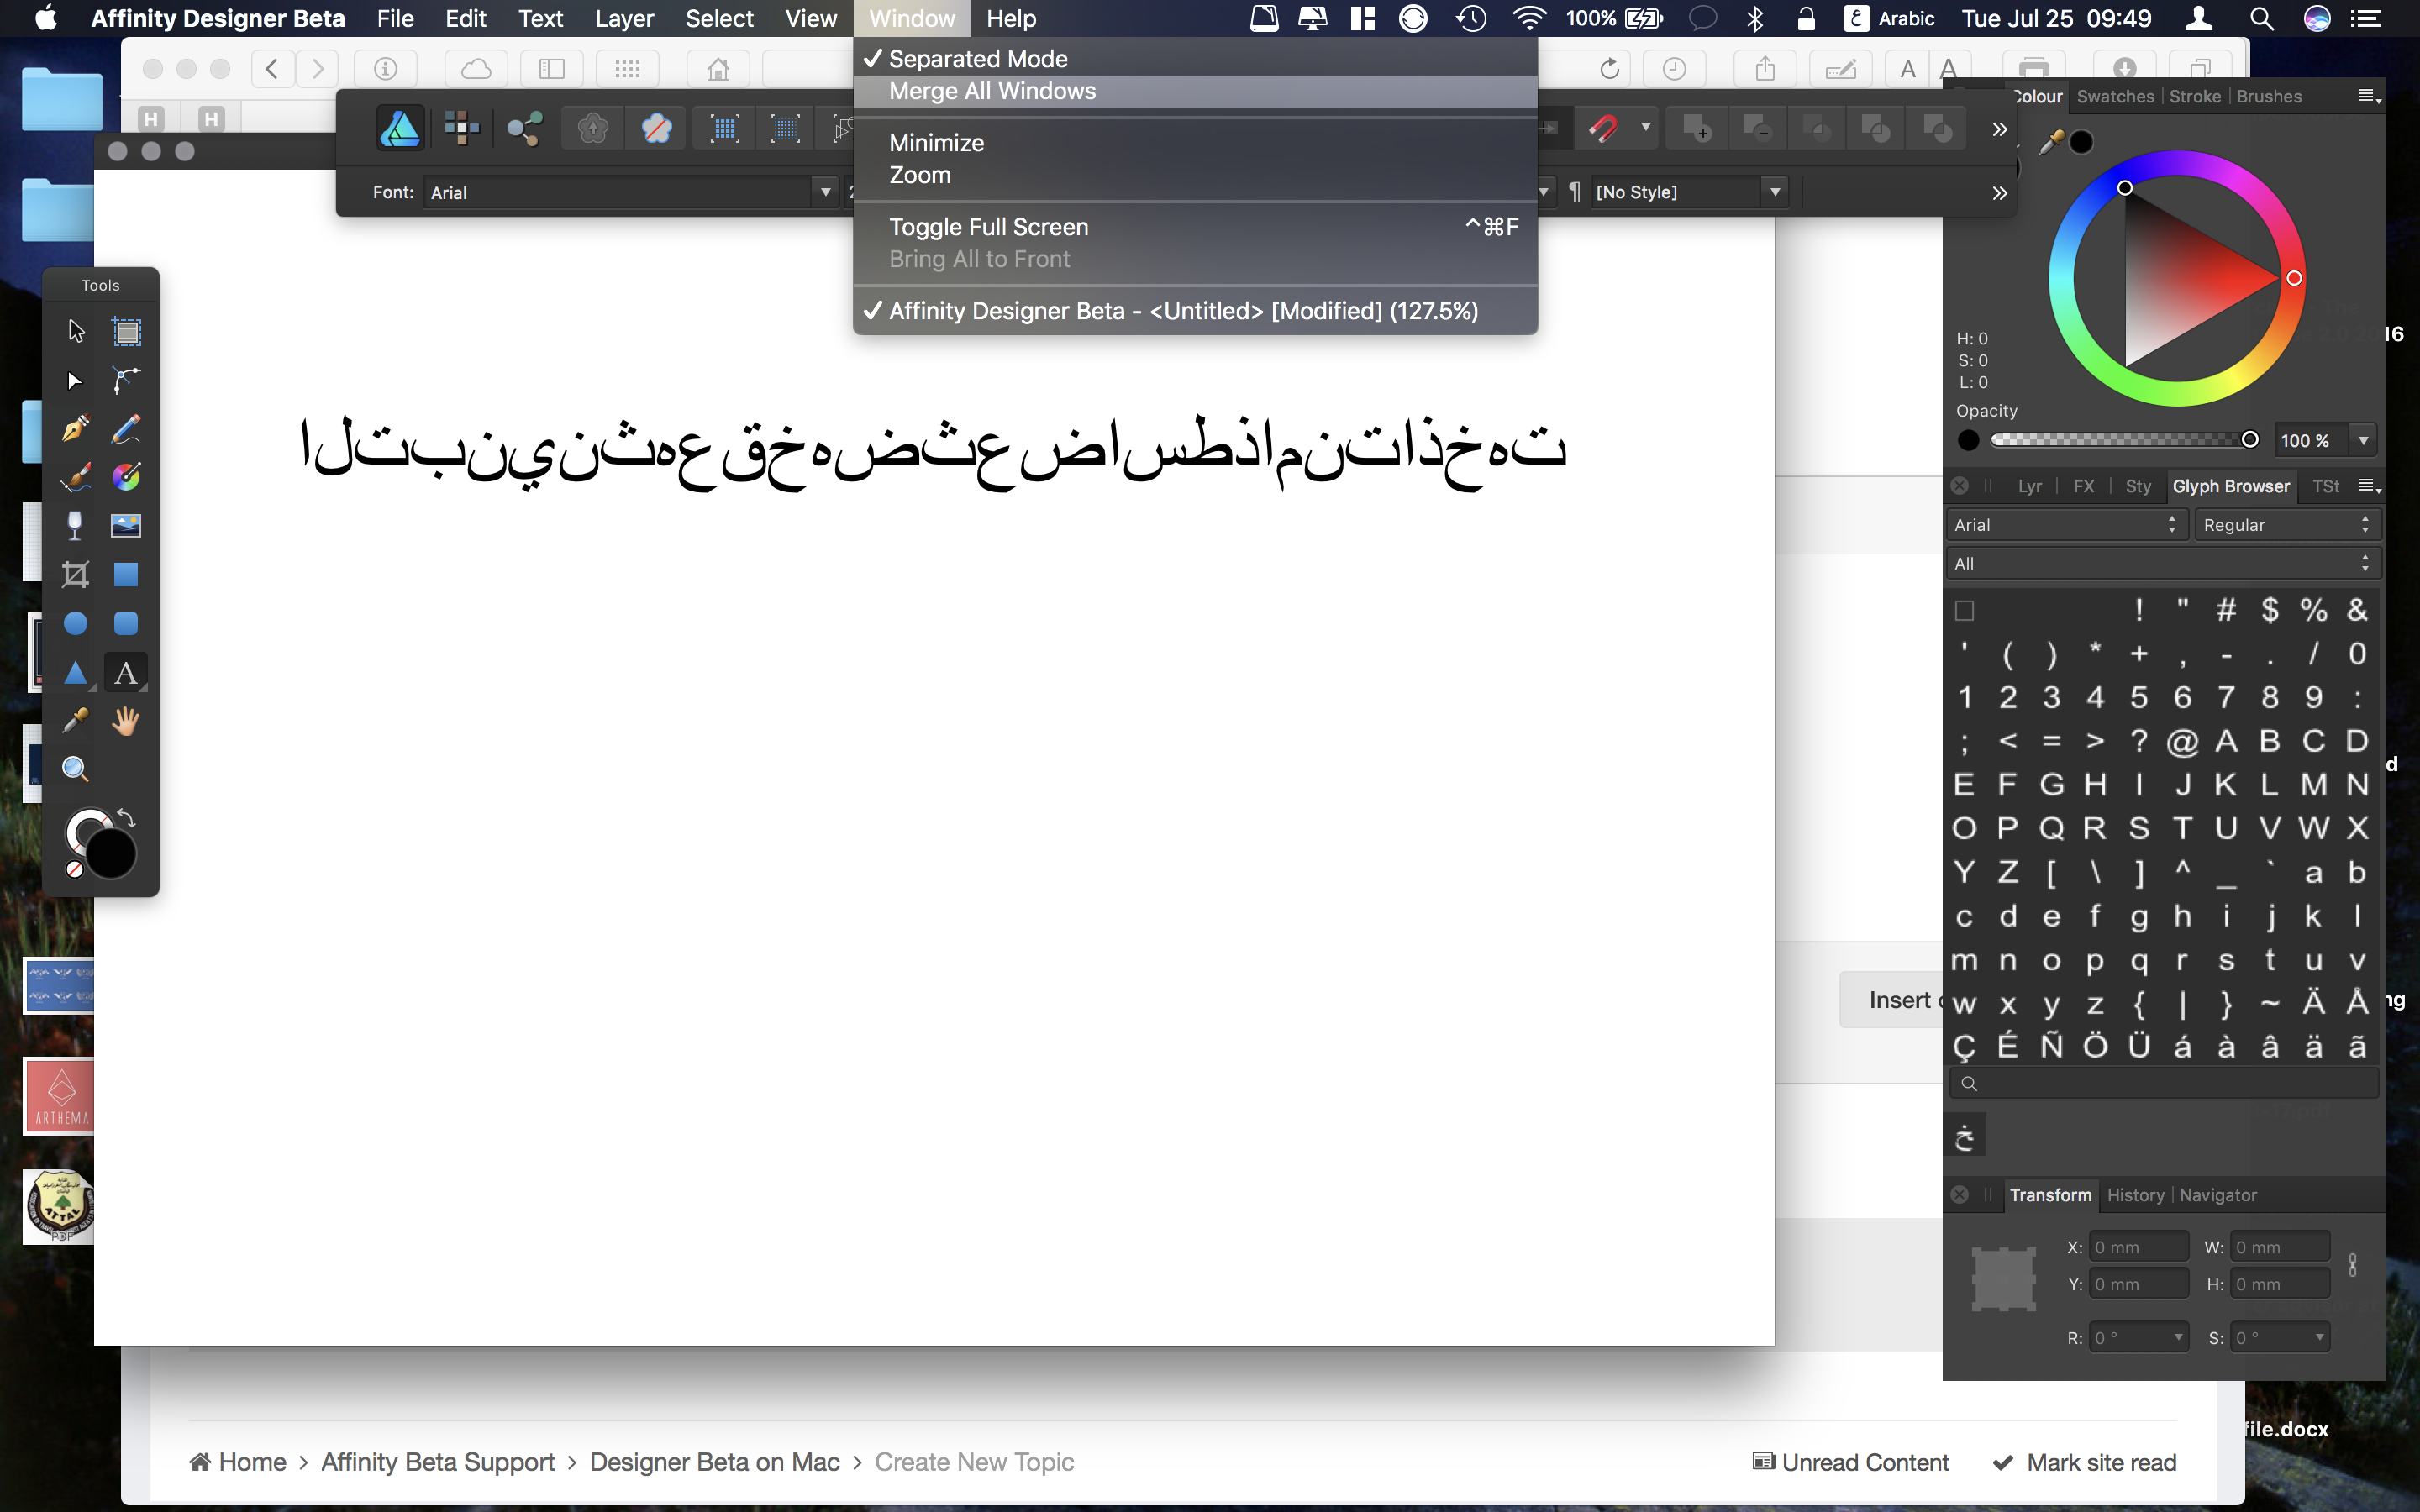Switch to the Brushes tab
The image size is (2420, 1512).
2269,96
